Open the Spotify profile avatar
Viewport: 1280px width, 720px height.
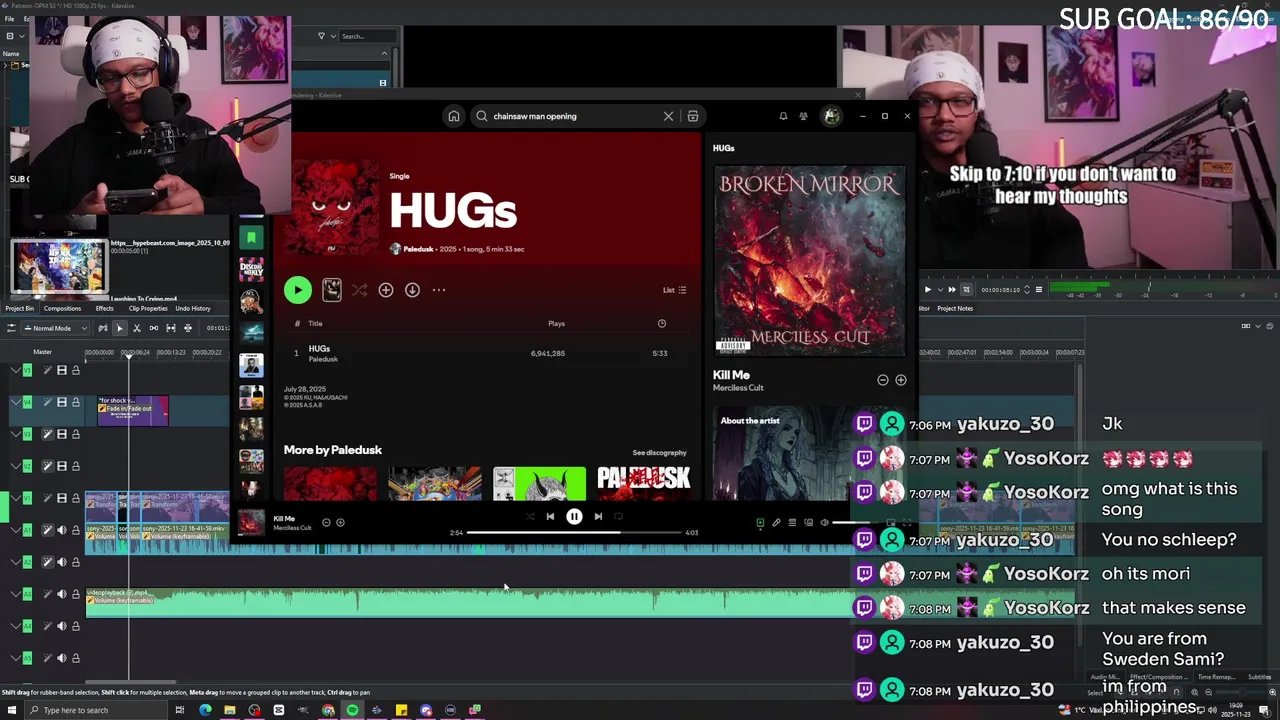(831, 116)
